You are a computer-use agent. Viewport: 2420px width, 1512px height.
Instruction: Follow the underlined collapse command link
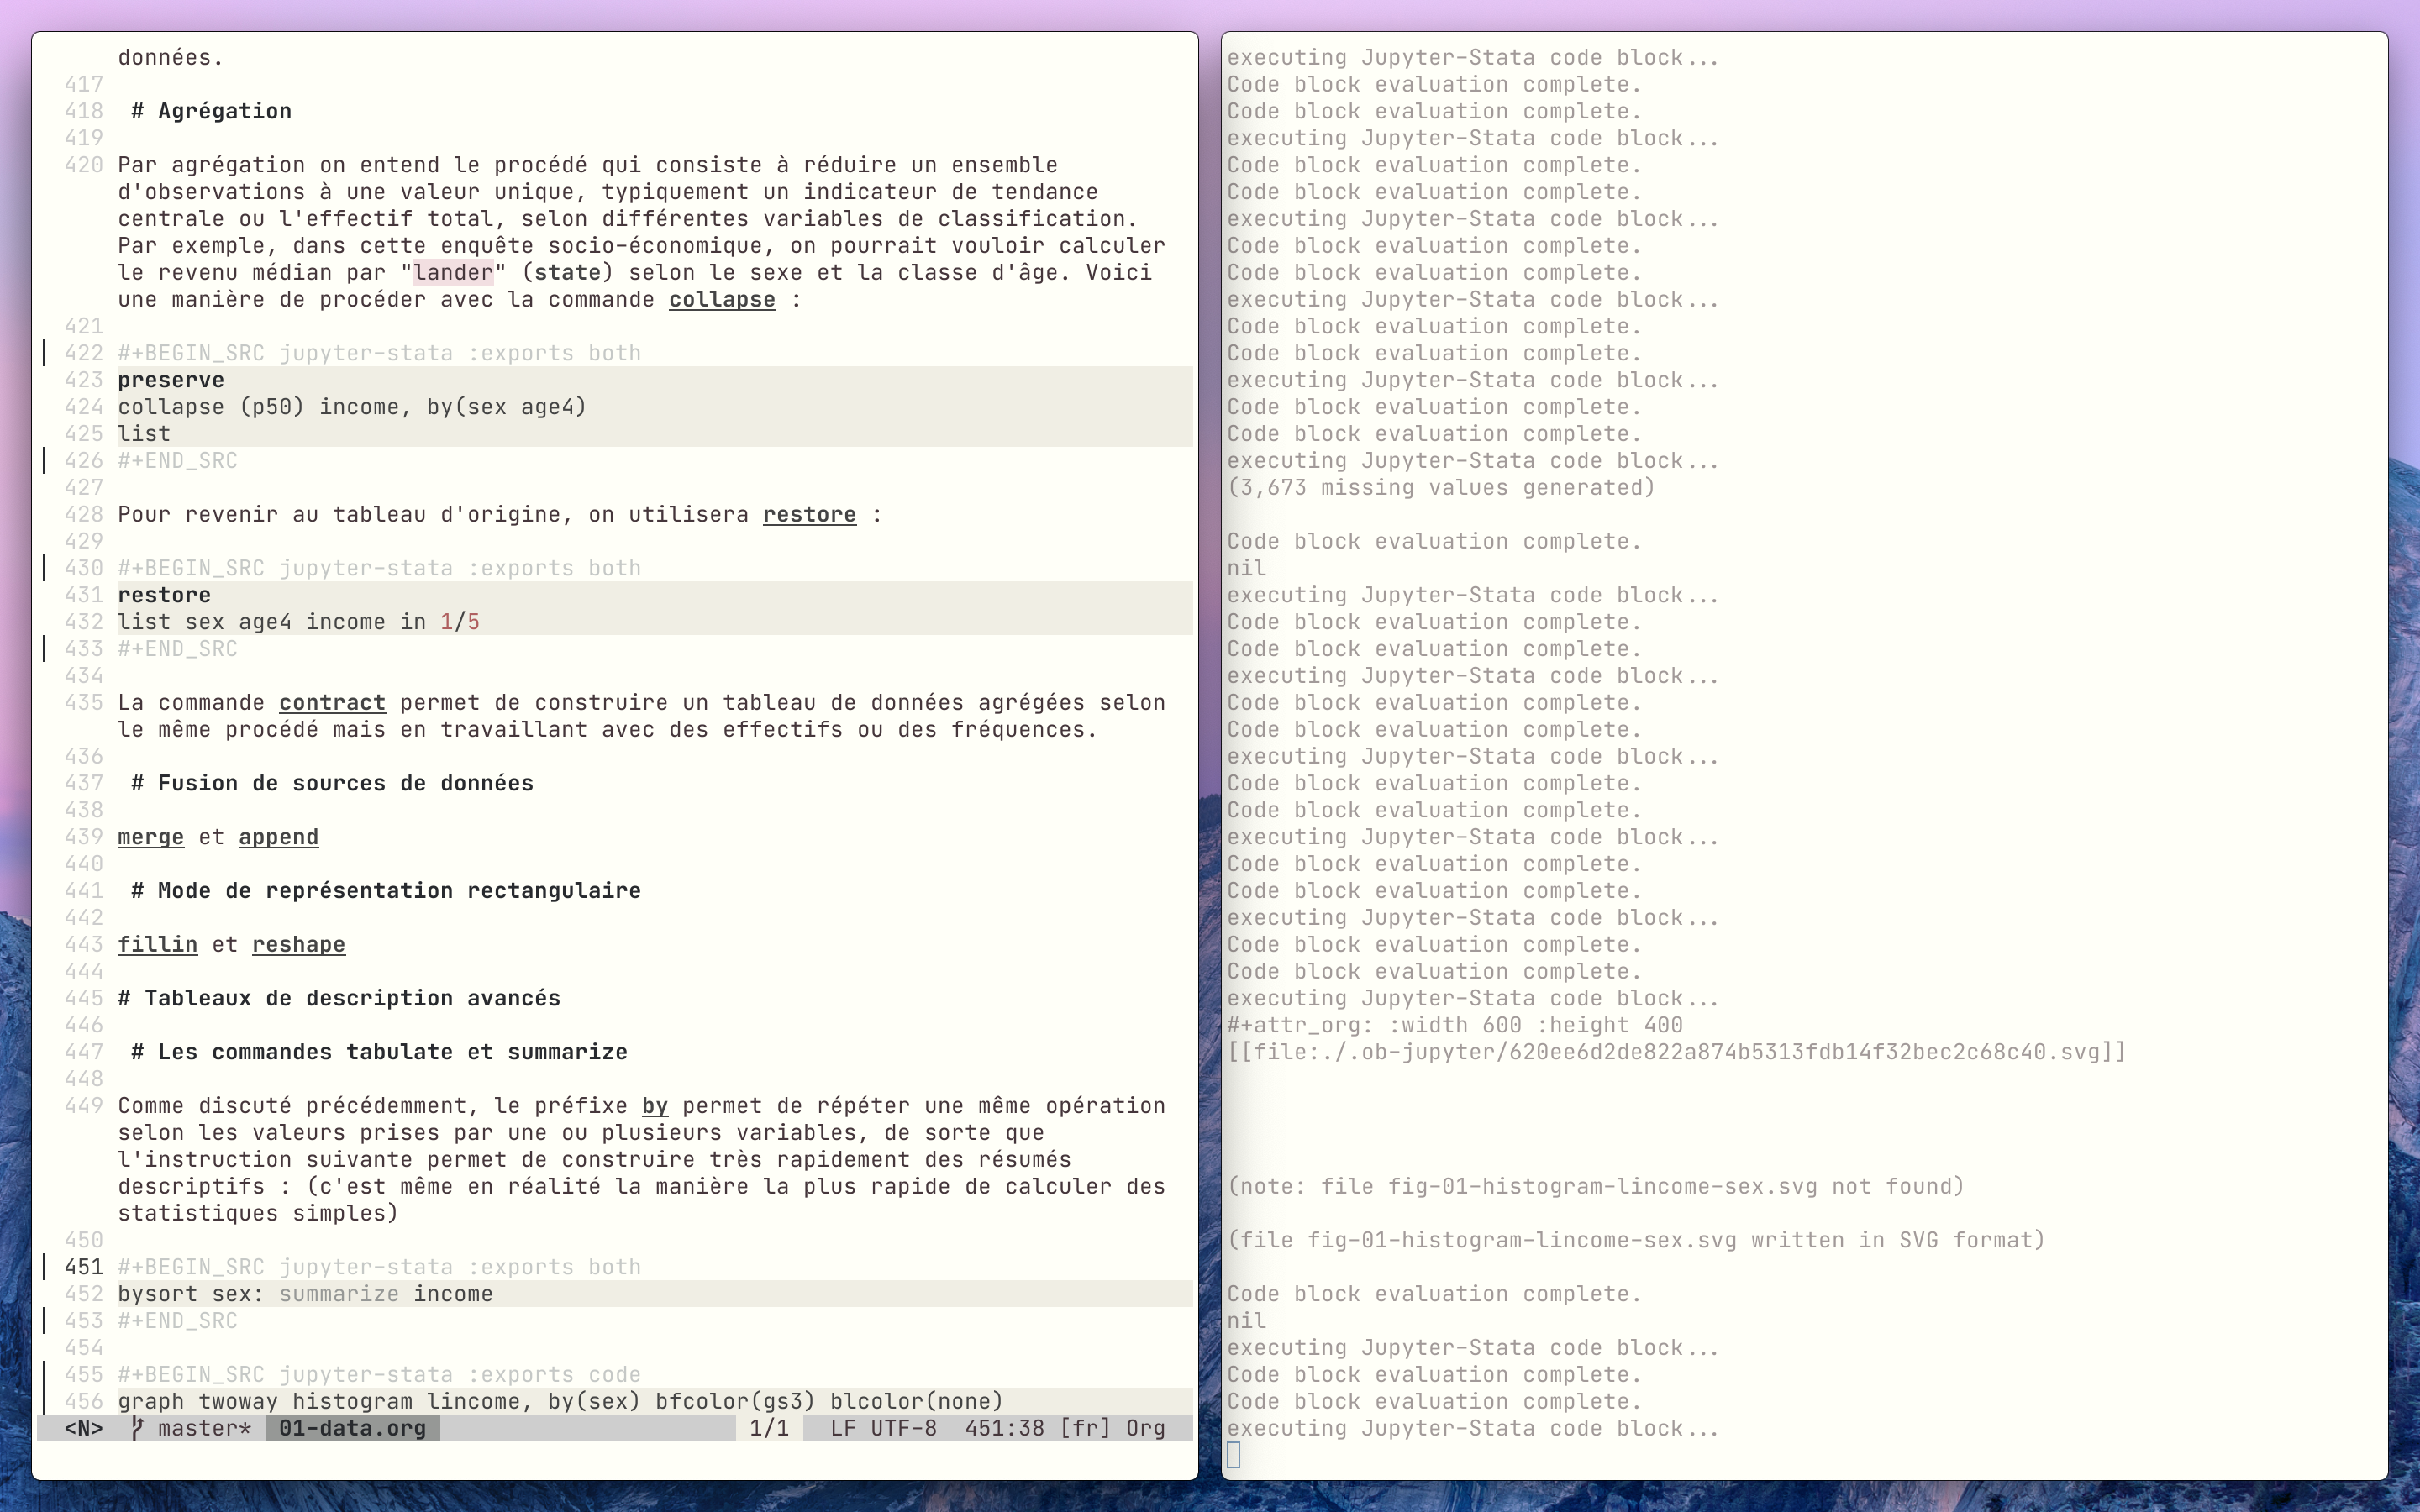722,300
